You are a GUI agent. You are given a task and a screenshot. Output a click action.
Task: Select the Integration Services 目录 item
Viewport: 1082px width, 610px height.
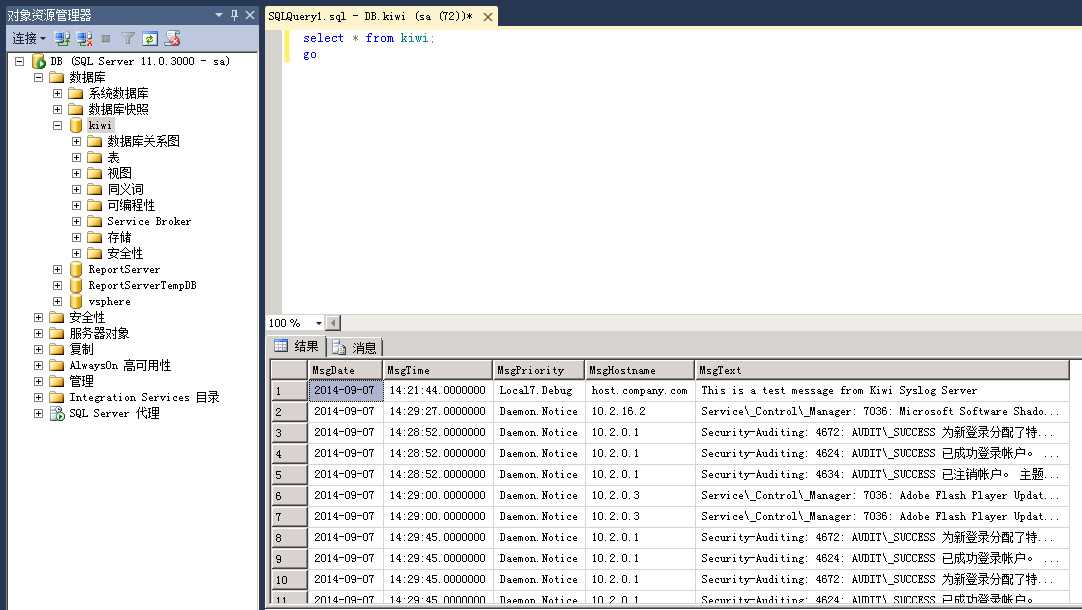pyautogui.click(x=144, y=397)
